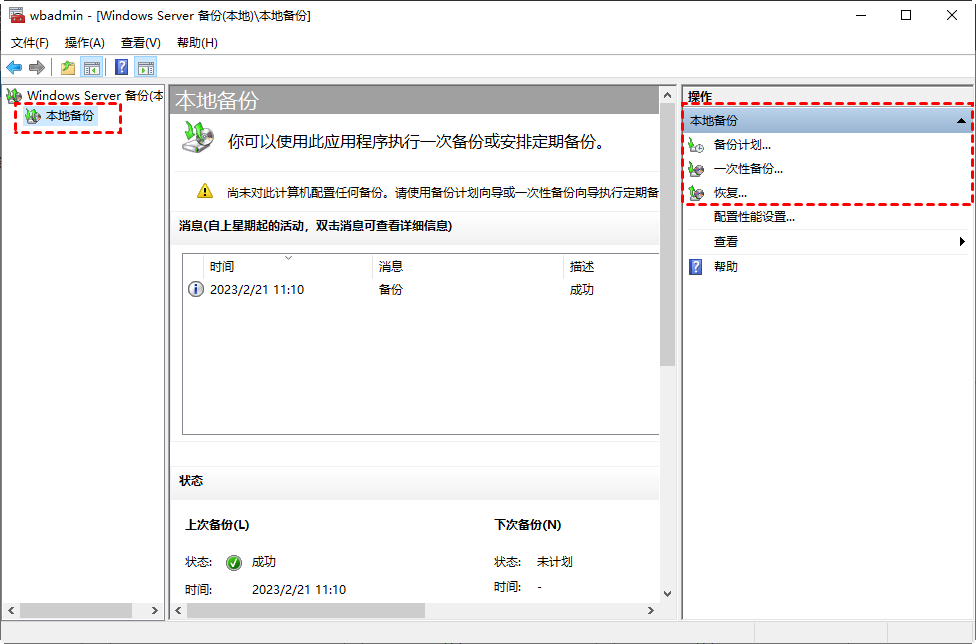Image resolution: width=976 pixels, height=644 pixels.
Task: Click the 一次性备份 icon in actions pane
Action: [x=696, y=169]
